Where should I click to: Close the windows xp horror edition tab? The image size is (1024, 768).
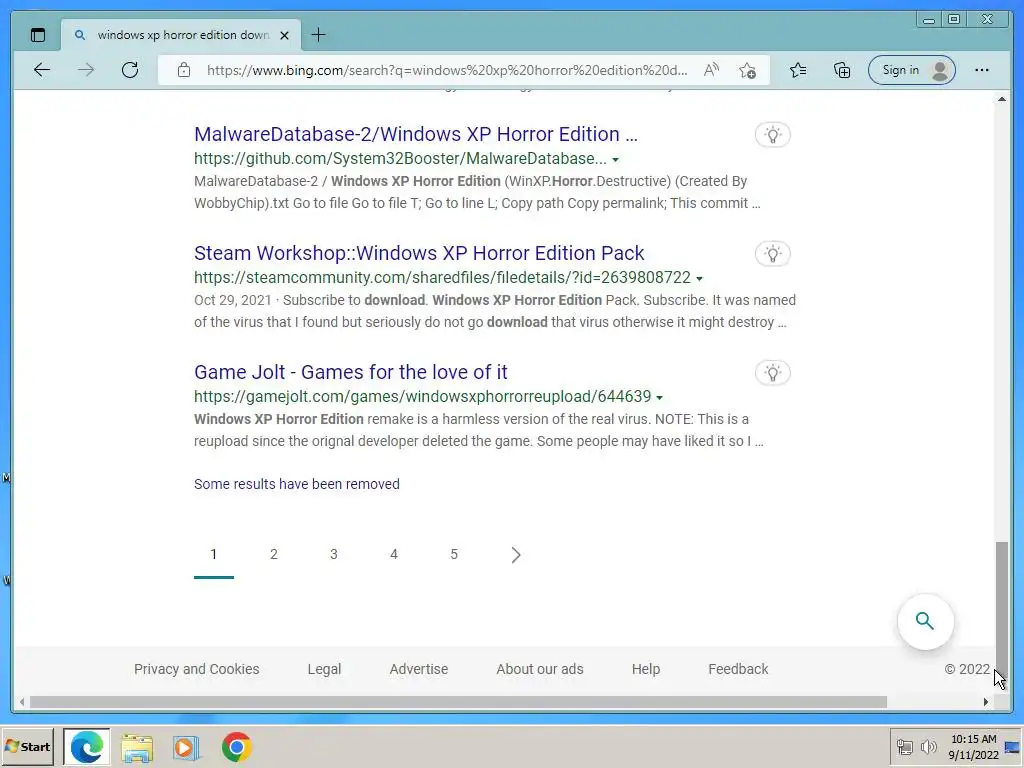pos(284,35)
